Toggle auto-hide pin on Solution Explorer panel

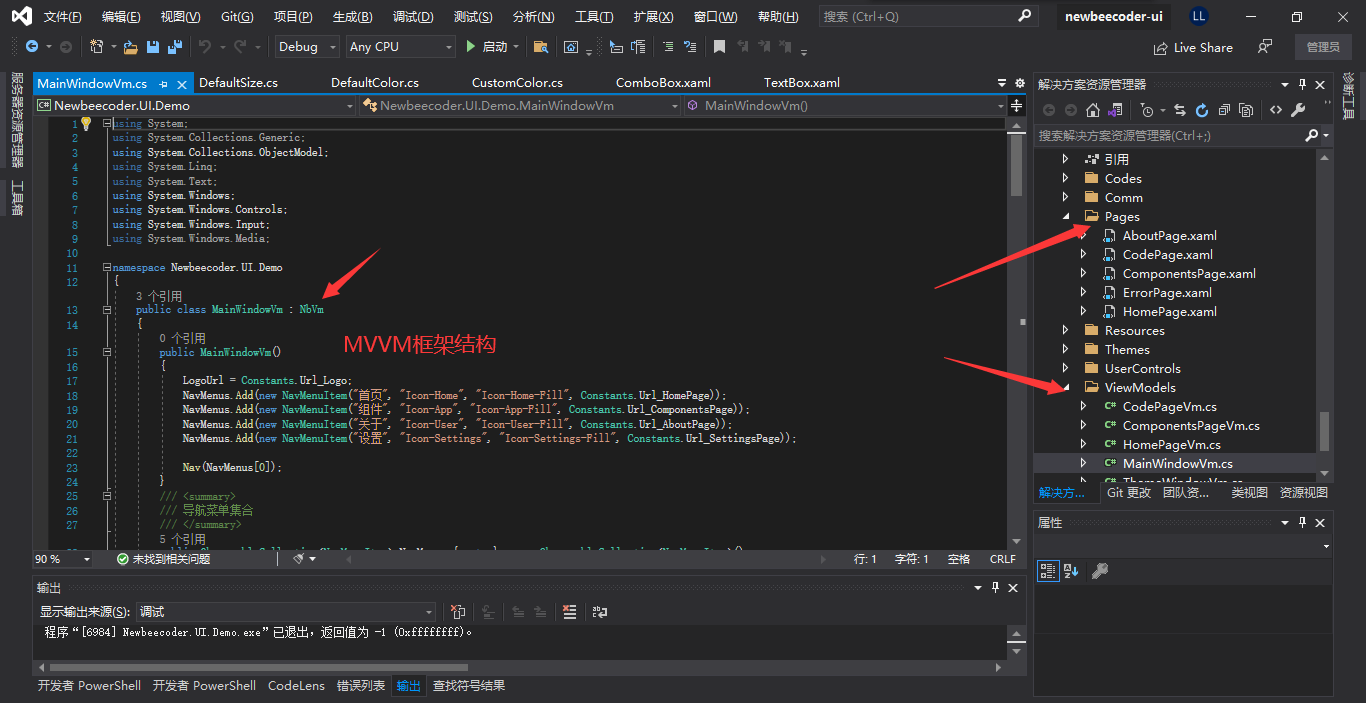pyautogui.click(x=1302, y=85)
